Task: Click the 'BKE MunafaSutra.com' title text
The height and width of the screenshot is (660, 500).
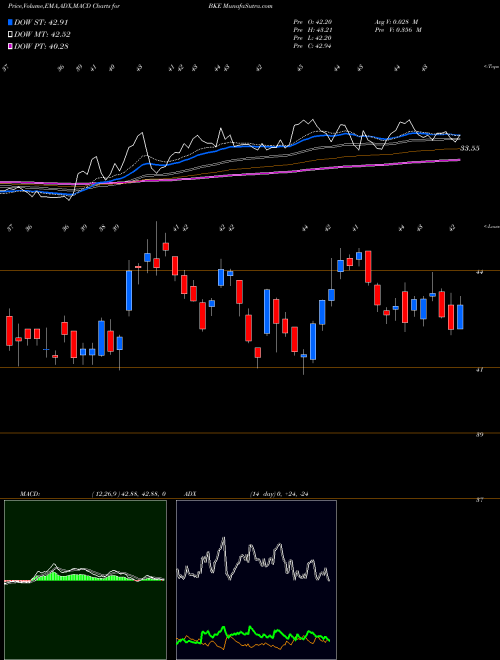Action: (x=239, y=6)
